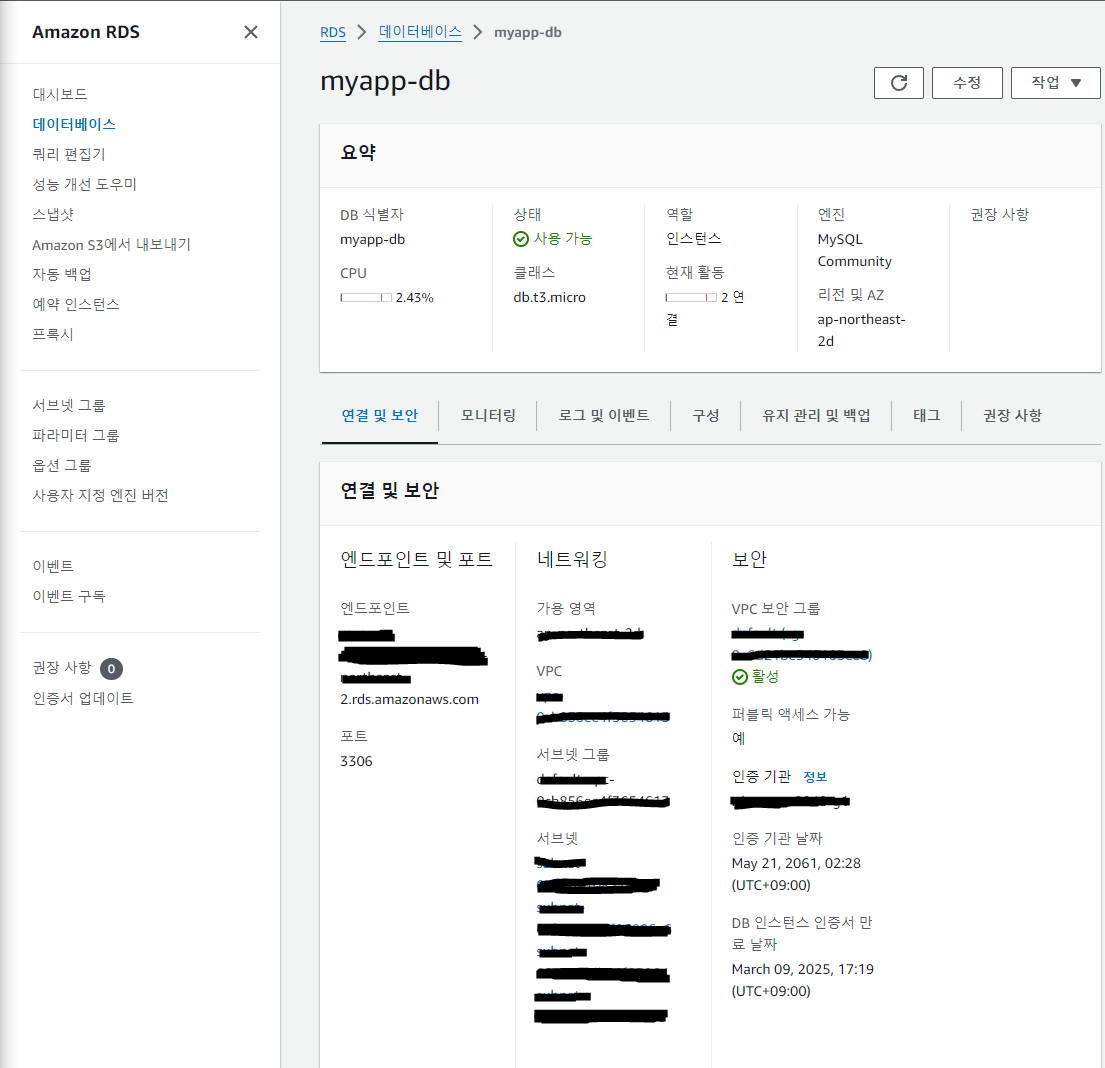This screenshot has height=1068, width=1105.
Task: Click the redacted VPC 보안 그룹 link
Action: point(802,644)
